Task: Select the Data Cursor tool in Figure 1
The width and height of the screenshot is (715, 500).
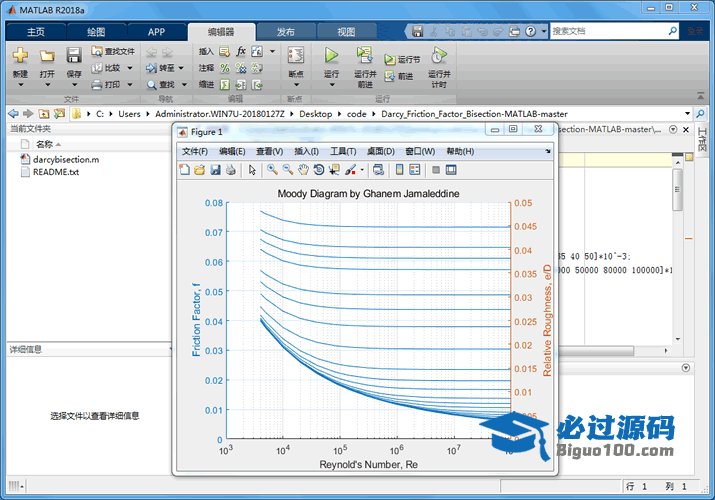Action: (x=334, y=170)
